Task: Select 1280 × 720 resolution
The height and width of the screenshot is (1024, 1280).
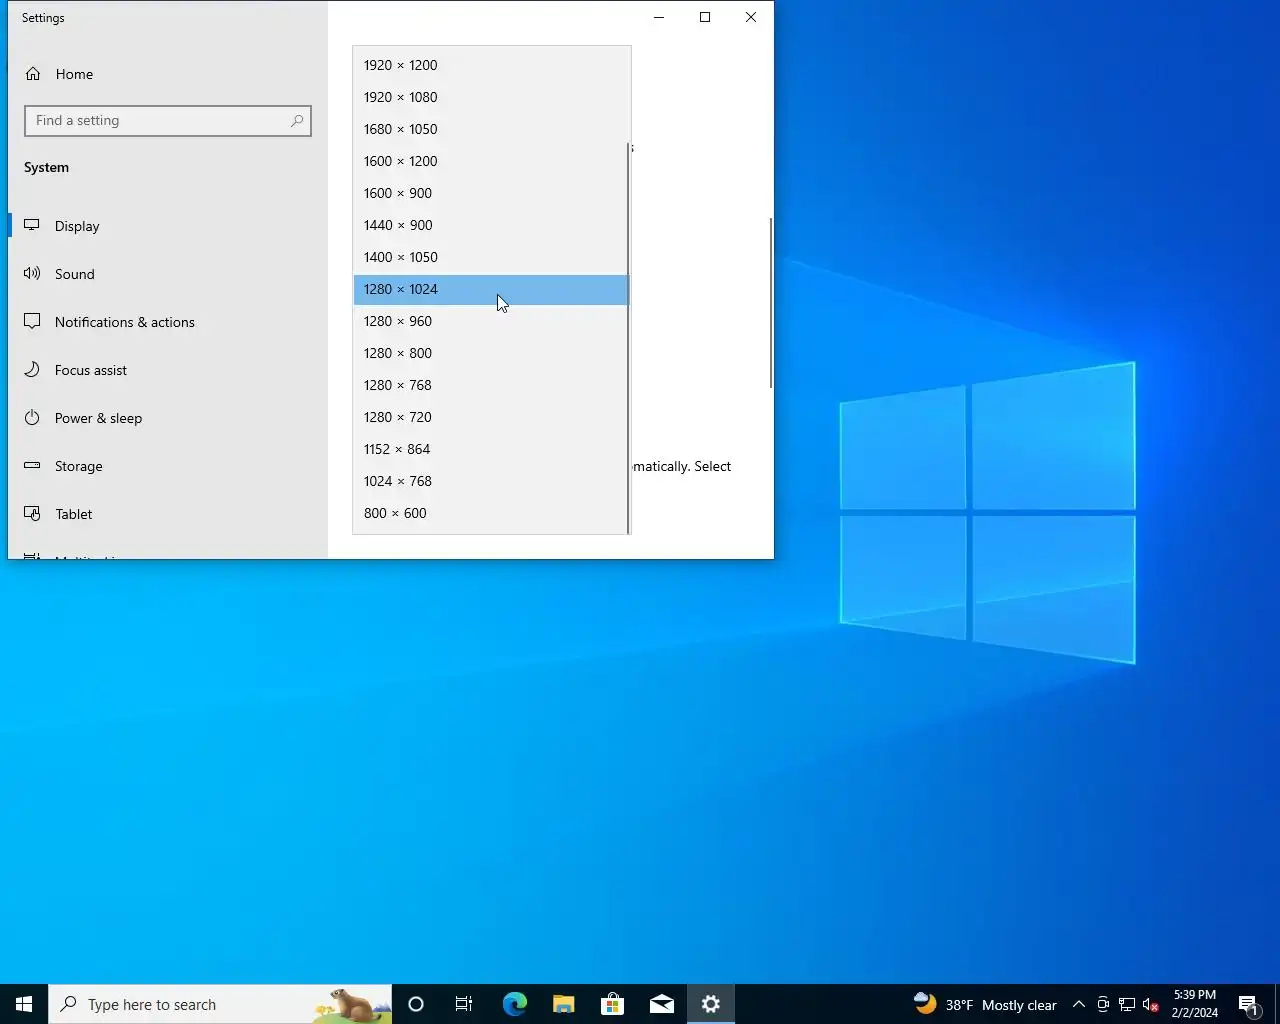Action: [x=490, y=417]
